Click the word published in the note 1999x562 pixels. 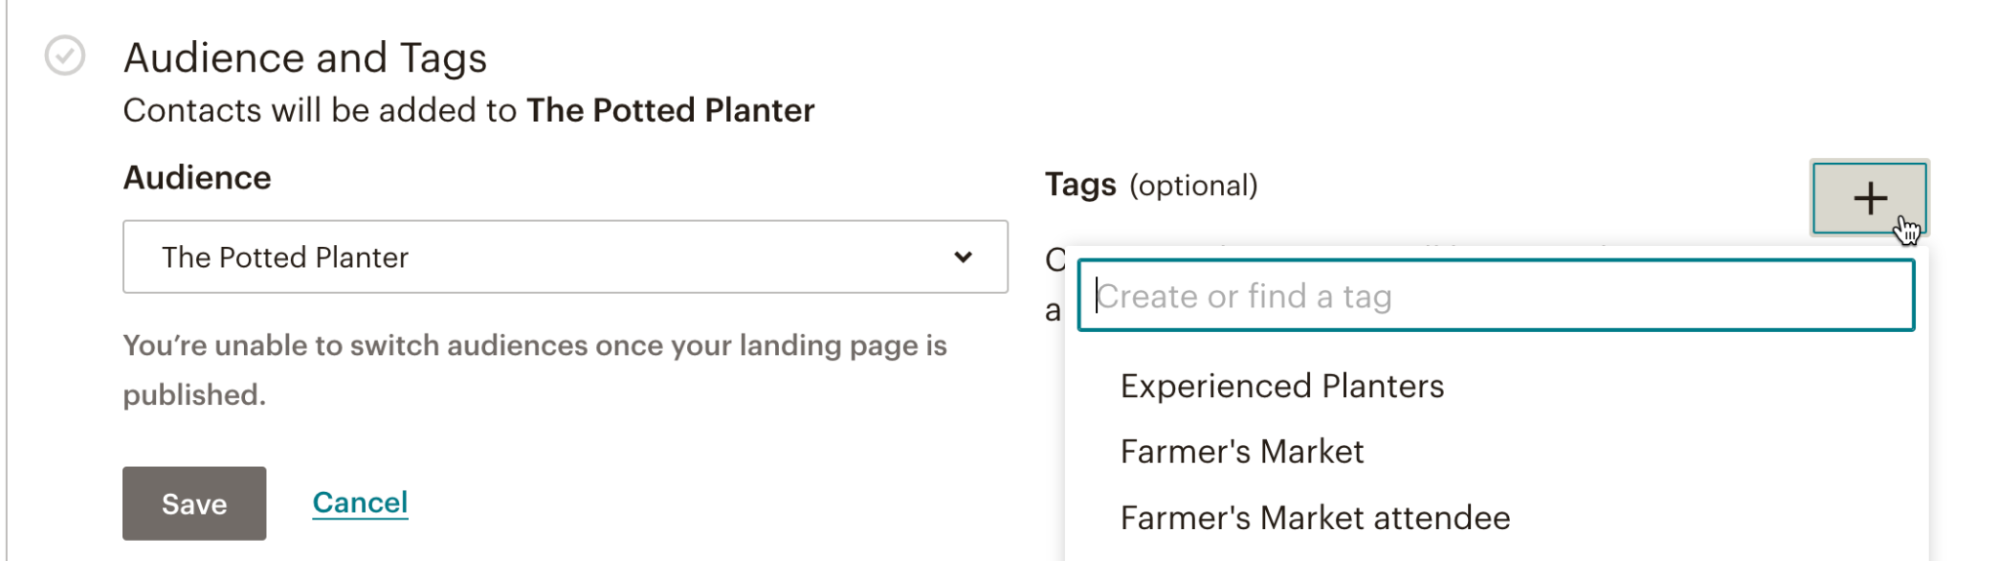coord(192,395)
